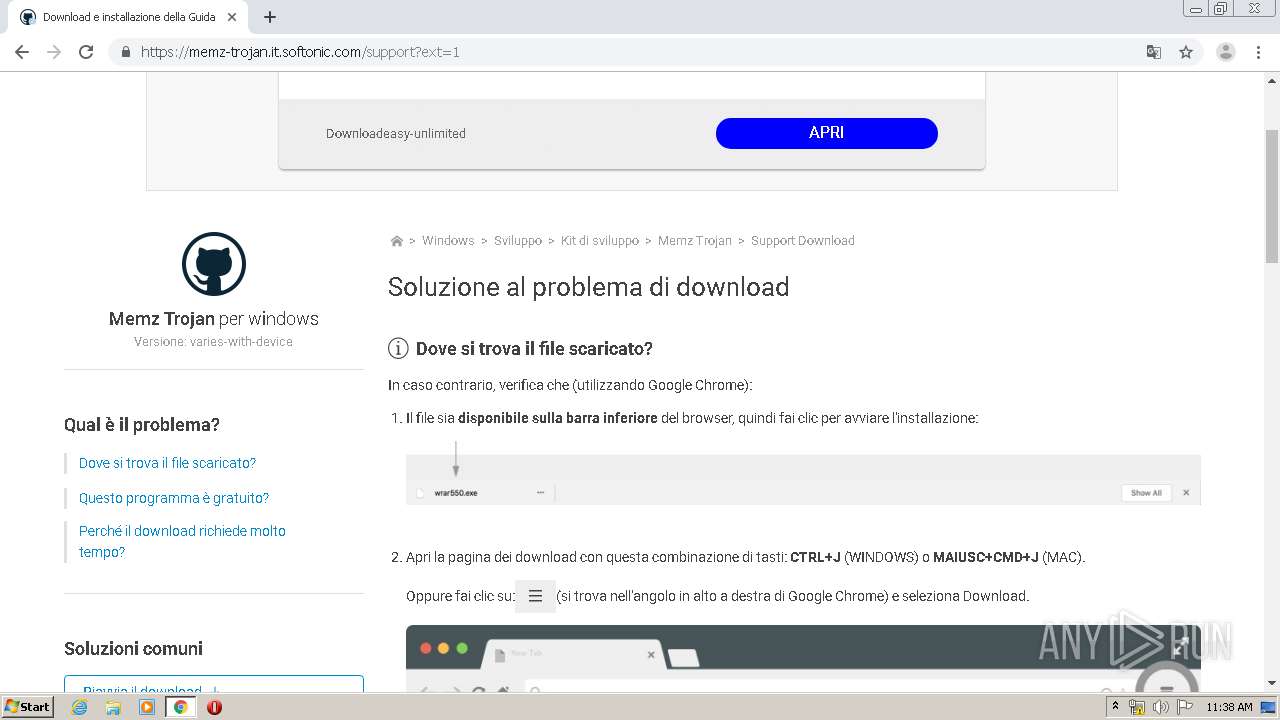The width and height of the screenshot is (1280, 720).
Task: Go to Questo programma è gratuito?
Action: coord(174,498)
